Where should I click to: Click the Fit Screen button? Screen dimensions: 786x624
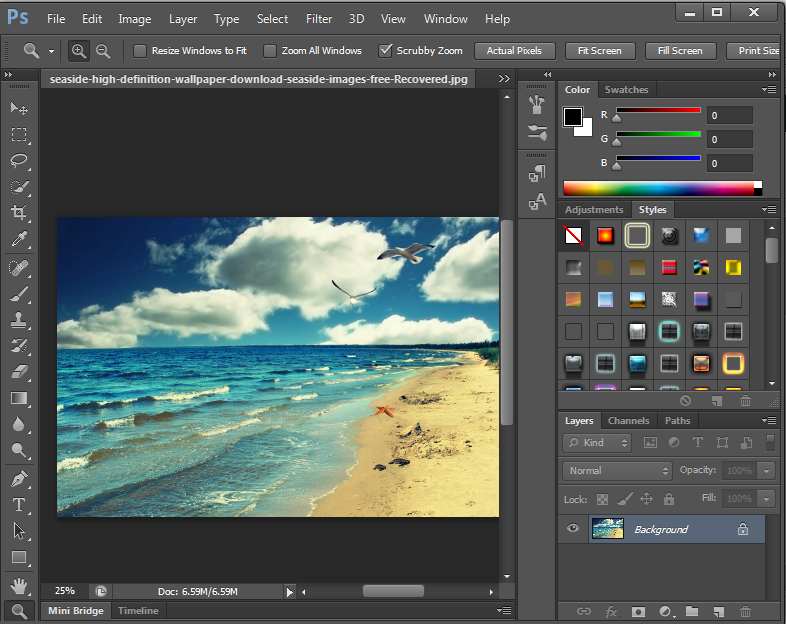(599, 51)
